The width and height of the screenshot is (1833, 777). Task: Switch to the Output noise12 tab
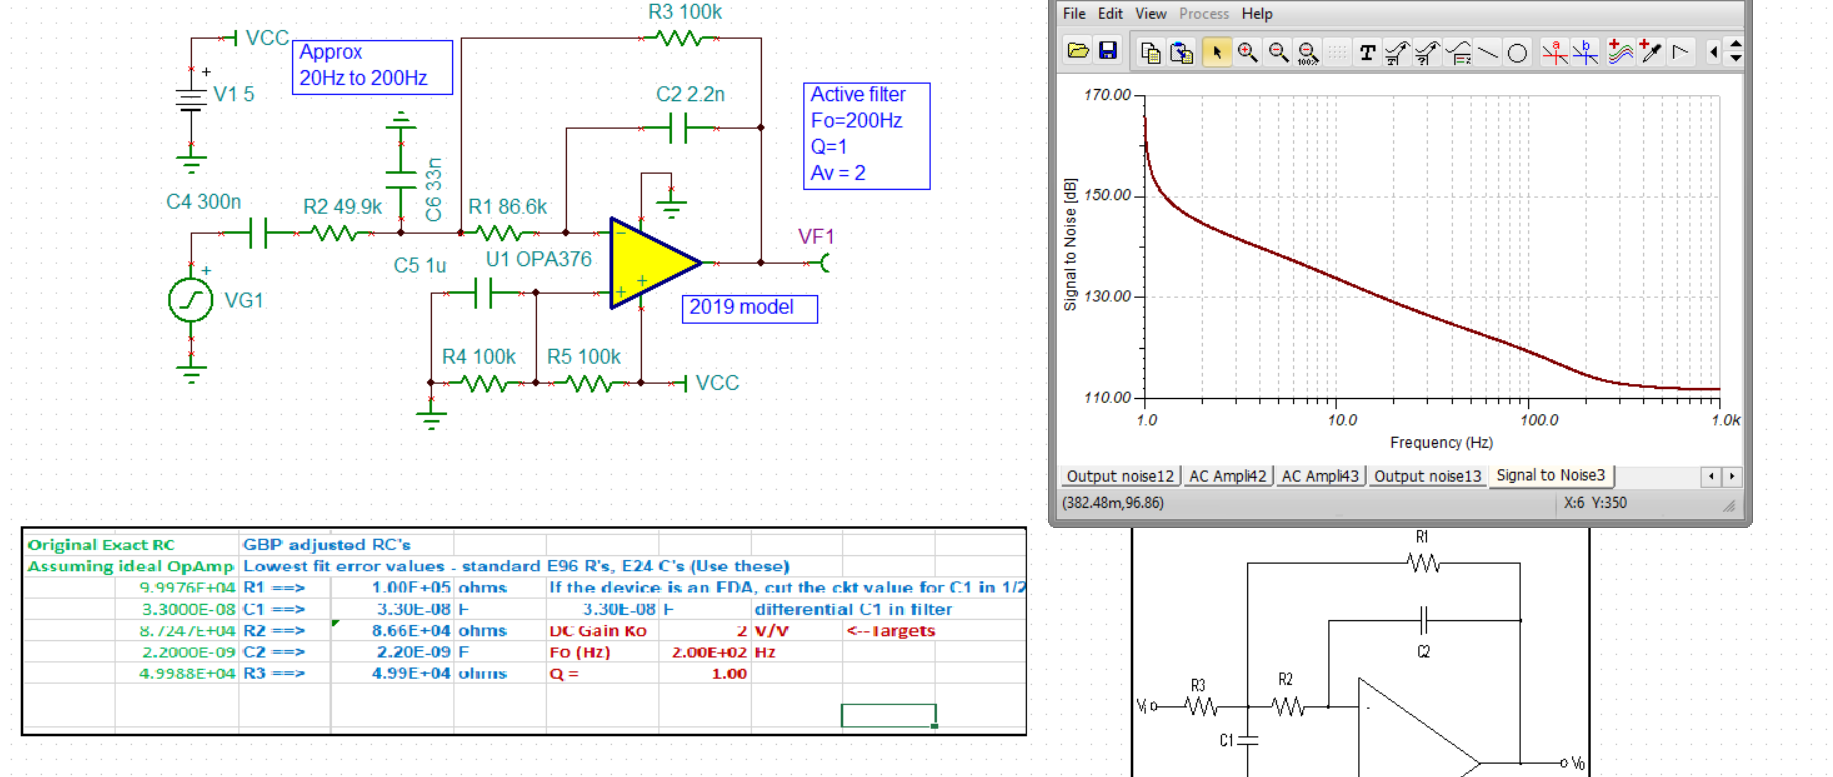pyautogui.click(x=1120, y=476)
